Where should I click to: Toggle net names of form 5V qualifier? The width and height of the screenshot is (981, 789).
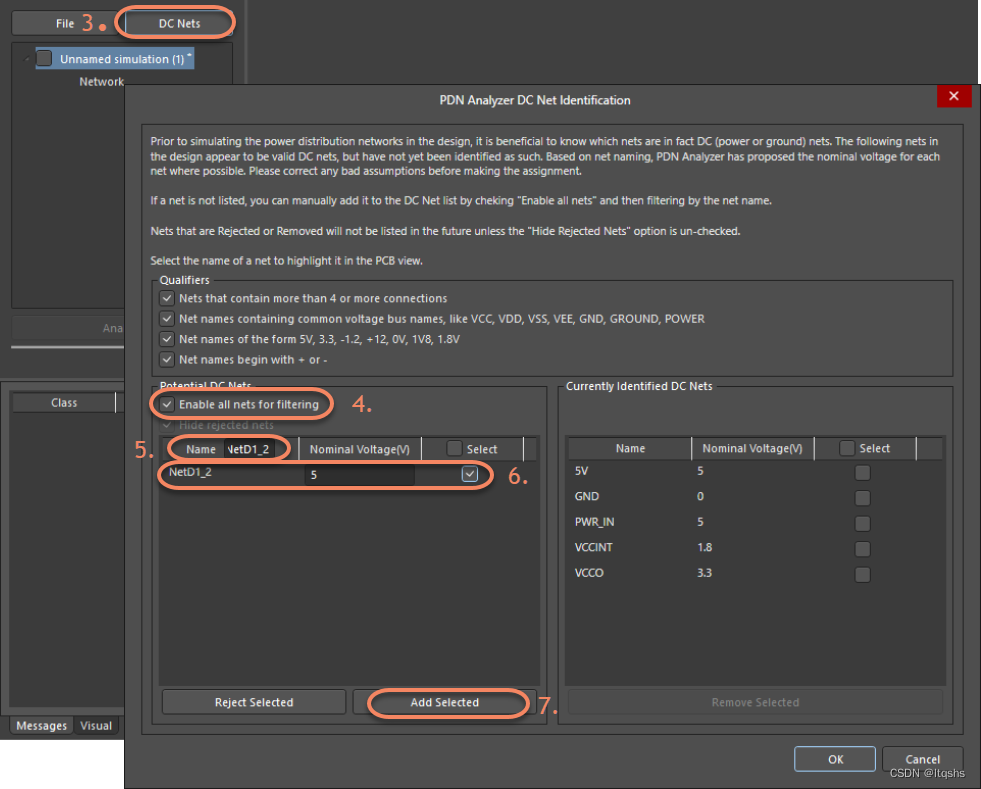point(167,339)
